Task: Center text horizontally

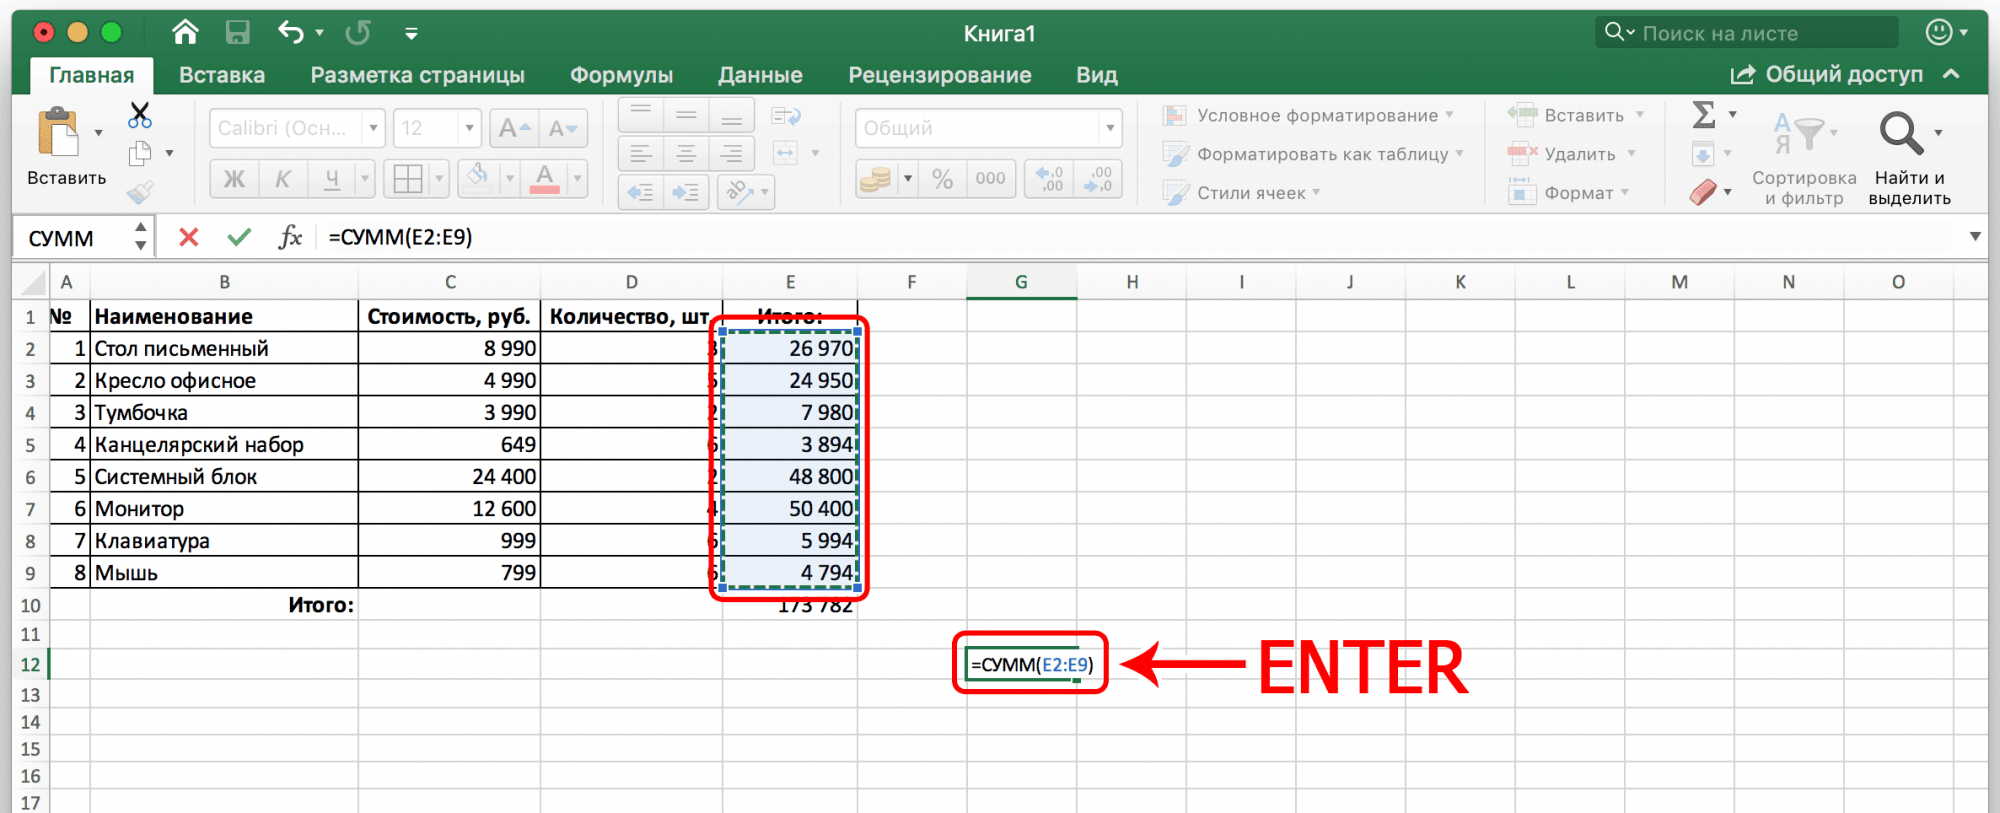Action: [x=686, y=153]
